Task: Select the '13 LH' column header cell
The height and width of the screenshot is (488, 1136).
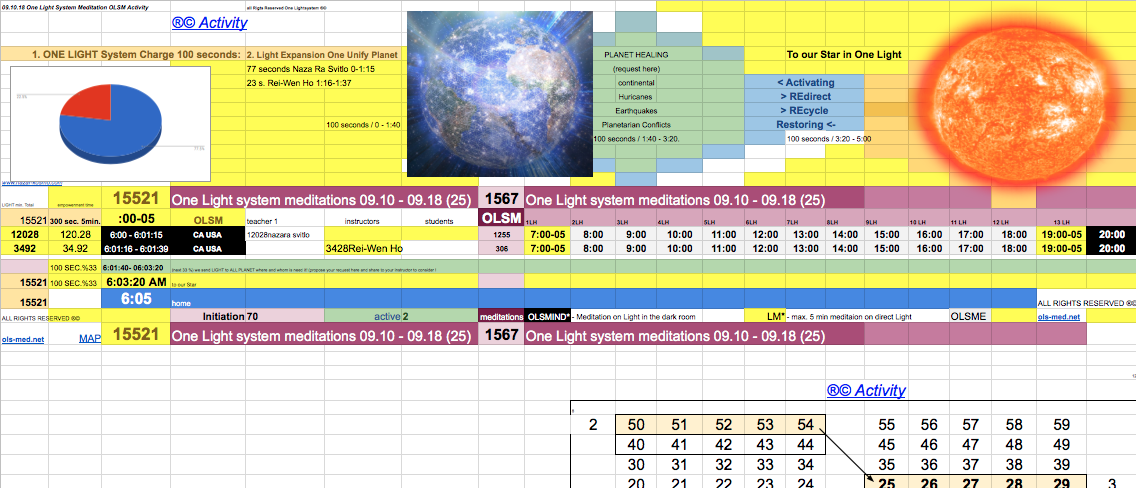Action: tap(1060, 220)
